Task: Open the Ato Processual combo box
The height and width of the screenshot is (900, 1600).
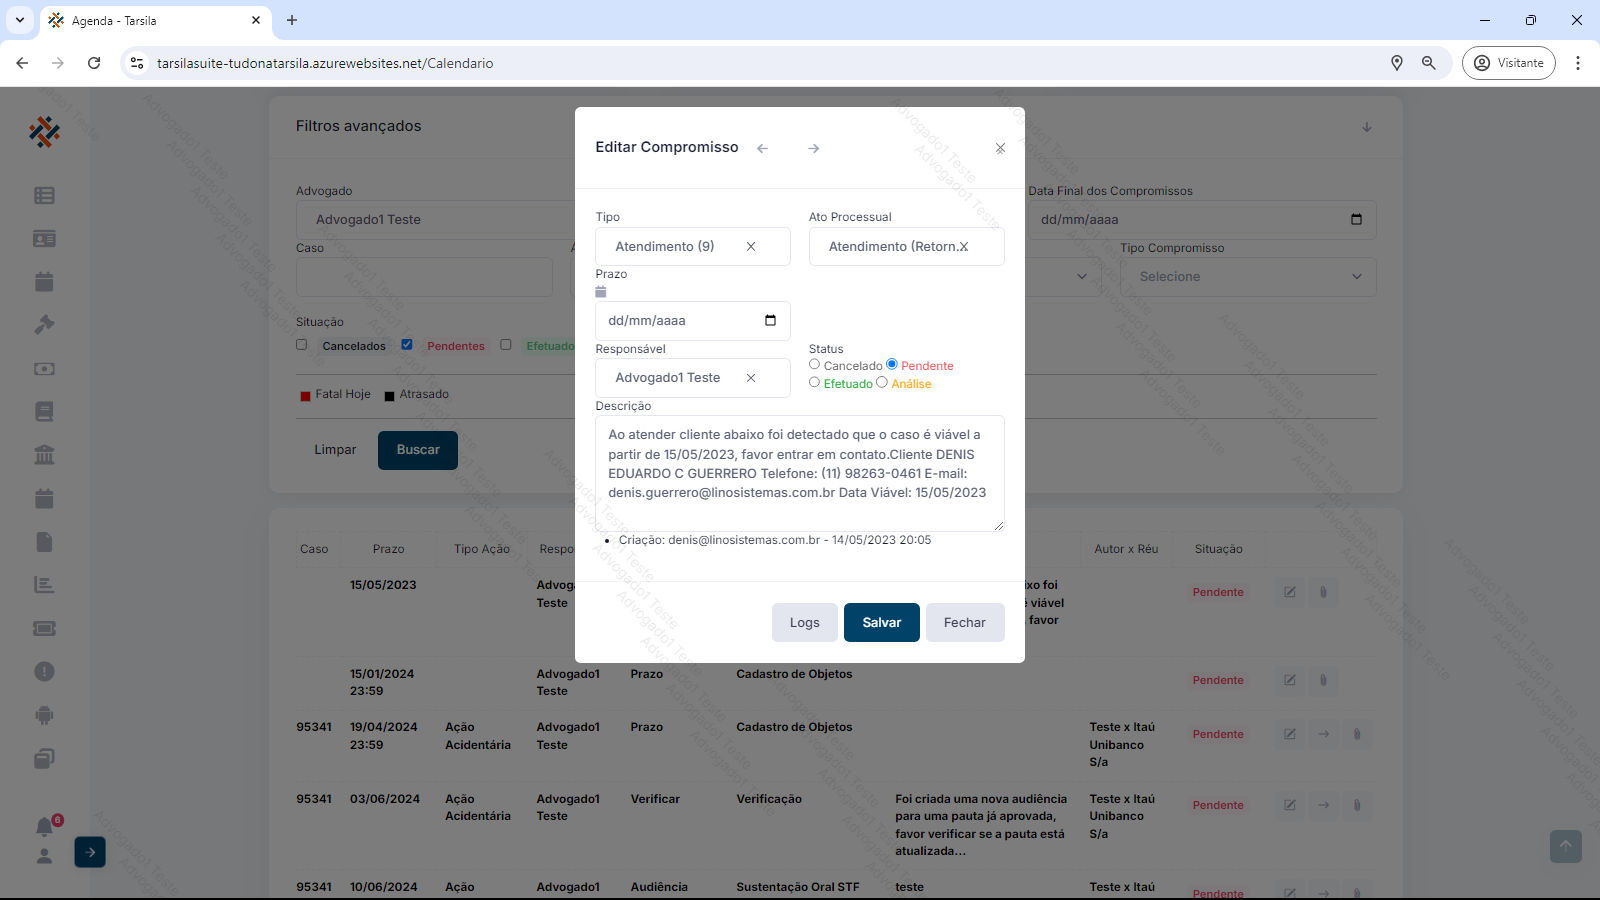Action: pos(906,247)
